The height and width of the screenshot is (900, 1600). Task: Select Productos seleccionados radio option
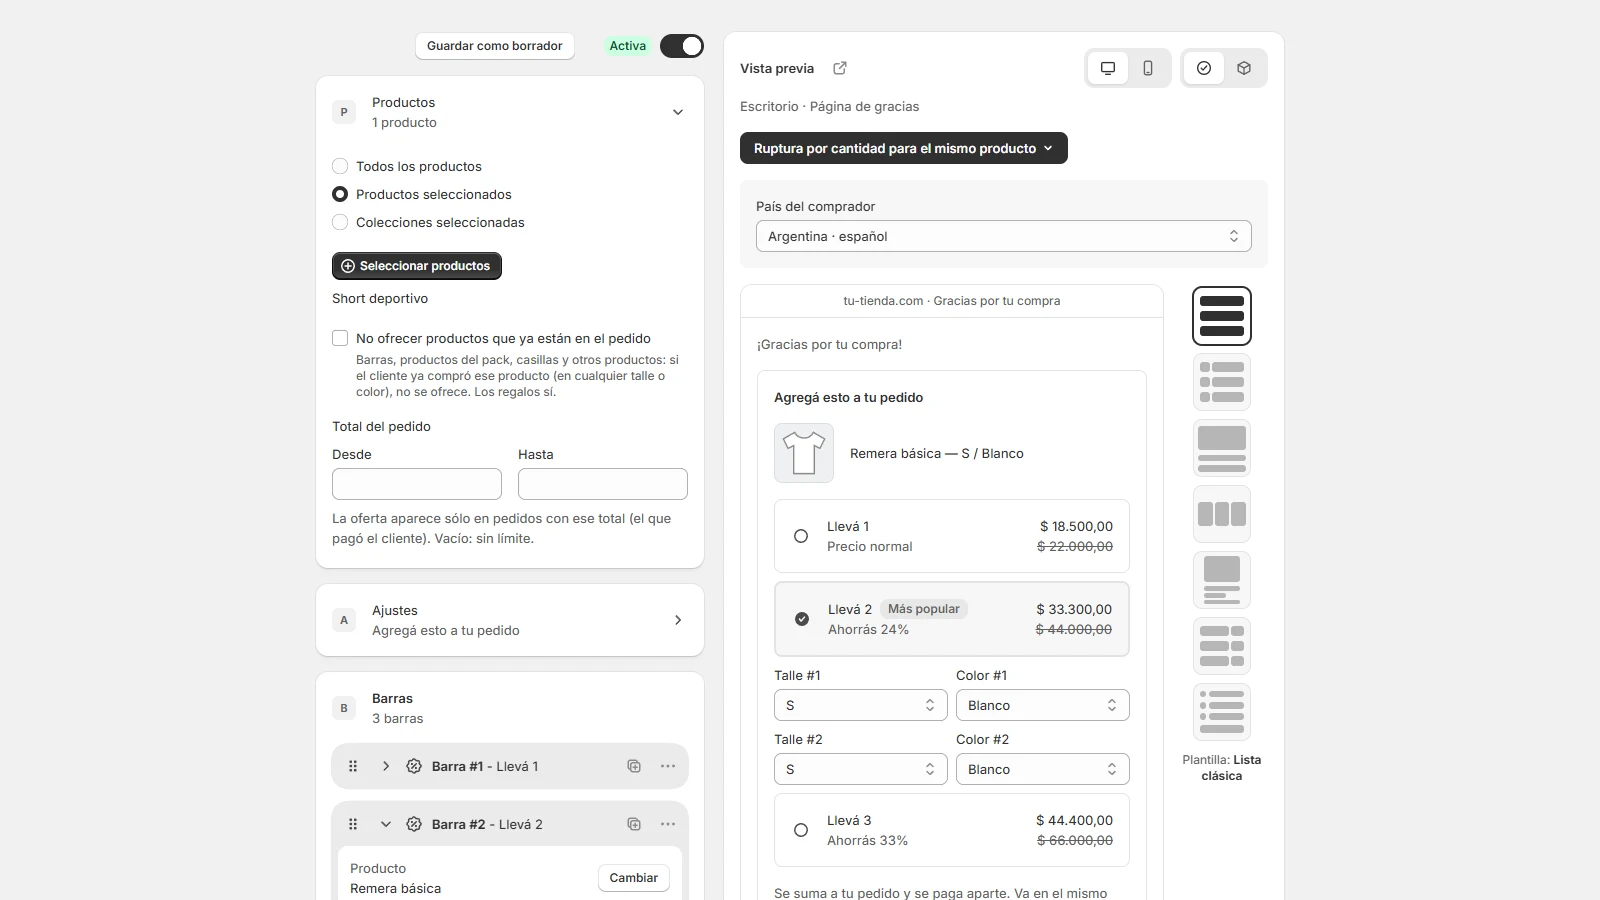(340, 194)
